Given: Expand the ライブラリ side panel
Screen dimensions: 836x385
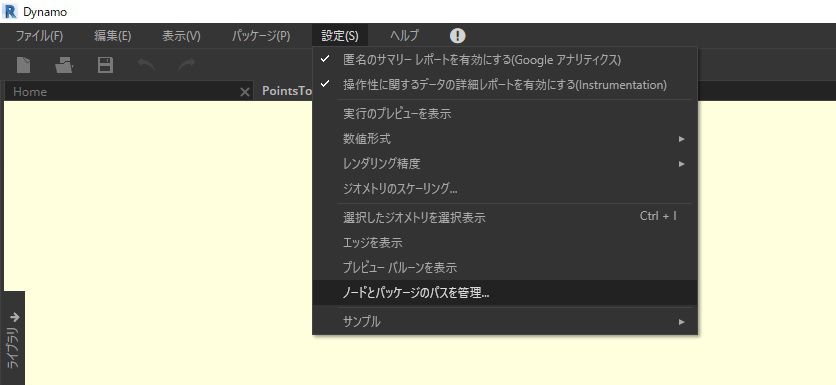Looking at the screenshot, I should point(14,338).
